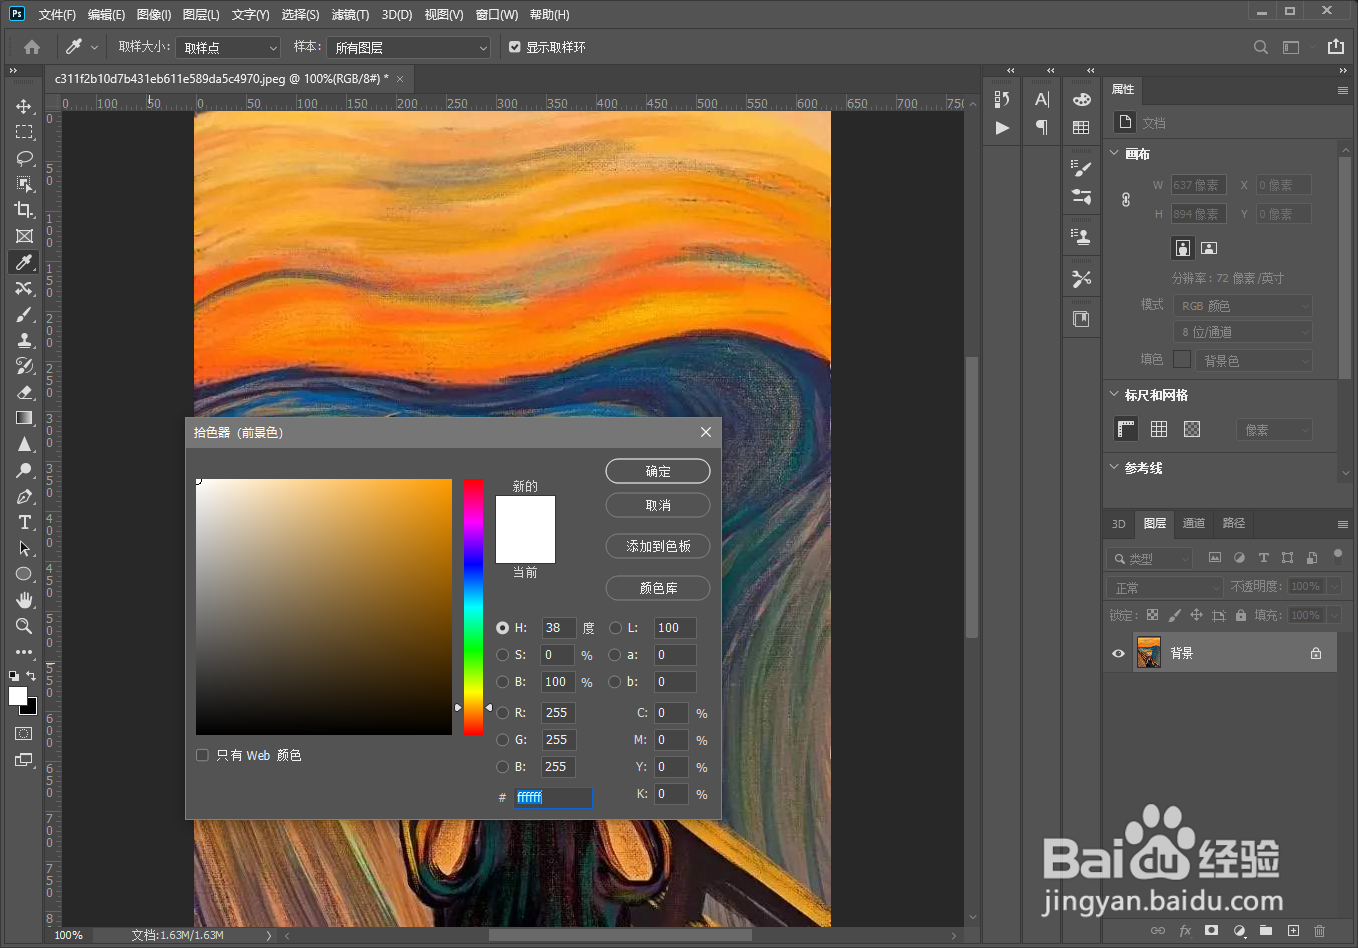The height and width of the screenshot is (948, 1358).
Task: Click the 颜色库 button
Action: (x=658, y=588)
